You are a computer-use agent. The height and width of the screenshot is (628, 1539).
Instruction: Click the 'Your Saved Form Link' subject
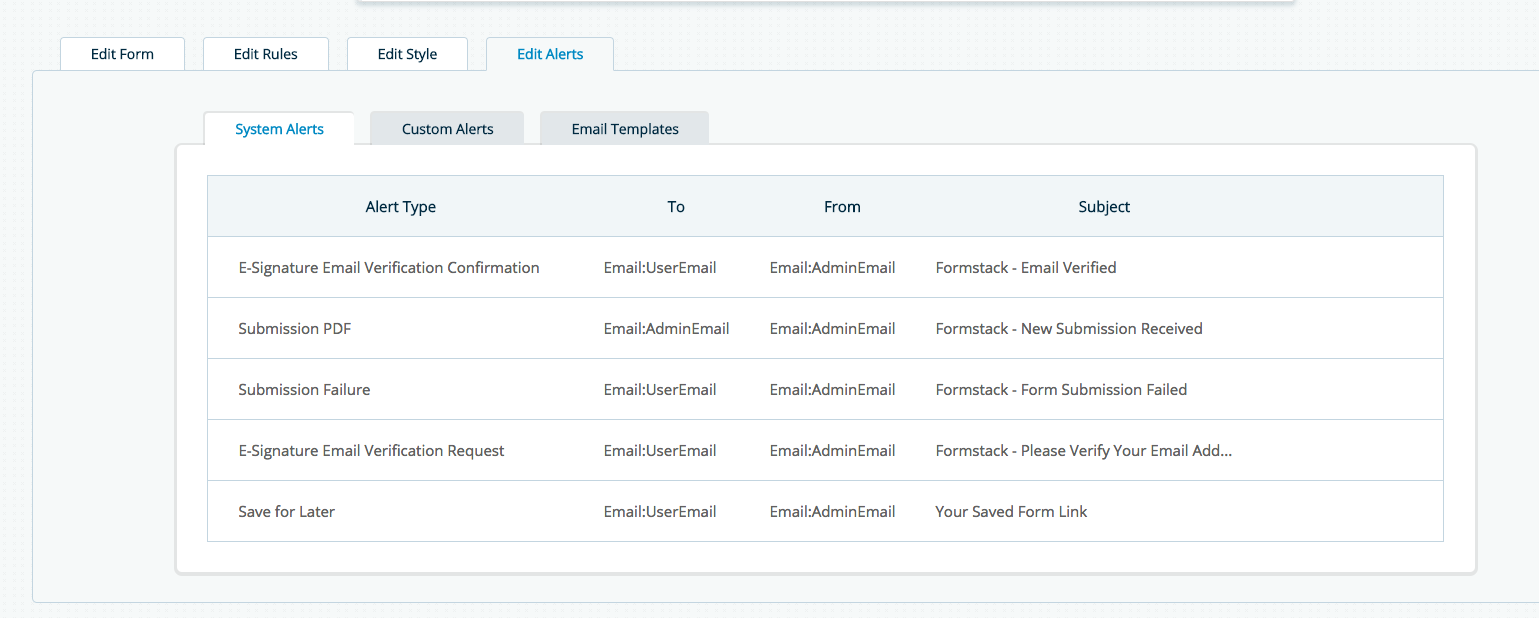[x=1011, y=512]
